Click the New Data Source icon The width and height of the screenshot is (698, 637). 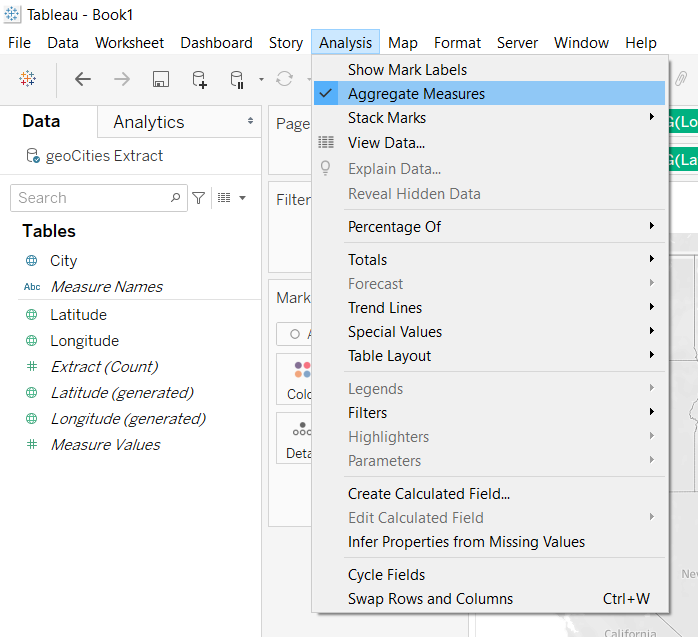tap(199, 79)
